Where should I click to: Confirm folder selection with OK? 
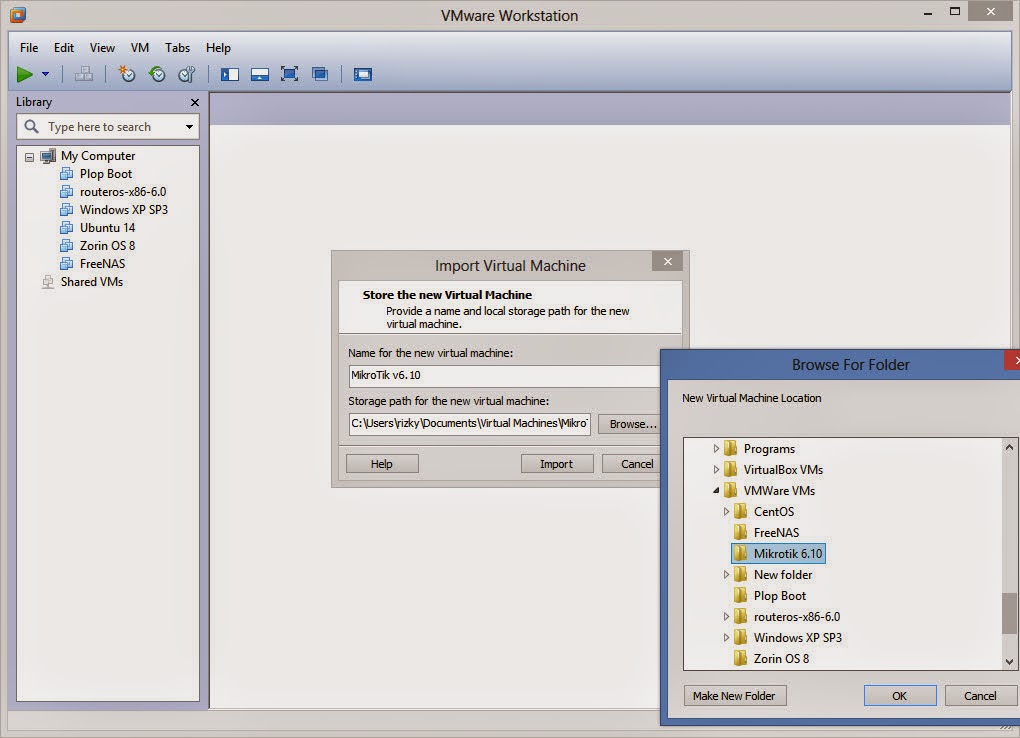(x=900, y=696)
